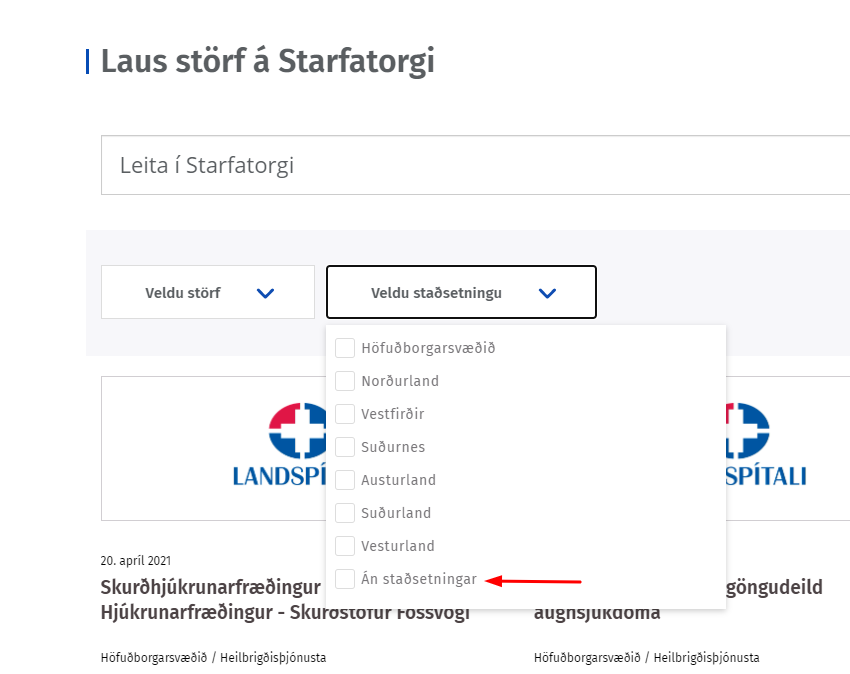The width and height of the screenshot is (850, 674).
Task: Click the Laus störf á Starfatorgi heading
Action: [268, 61]
